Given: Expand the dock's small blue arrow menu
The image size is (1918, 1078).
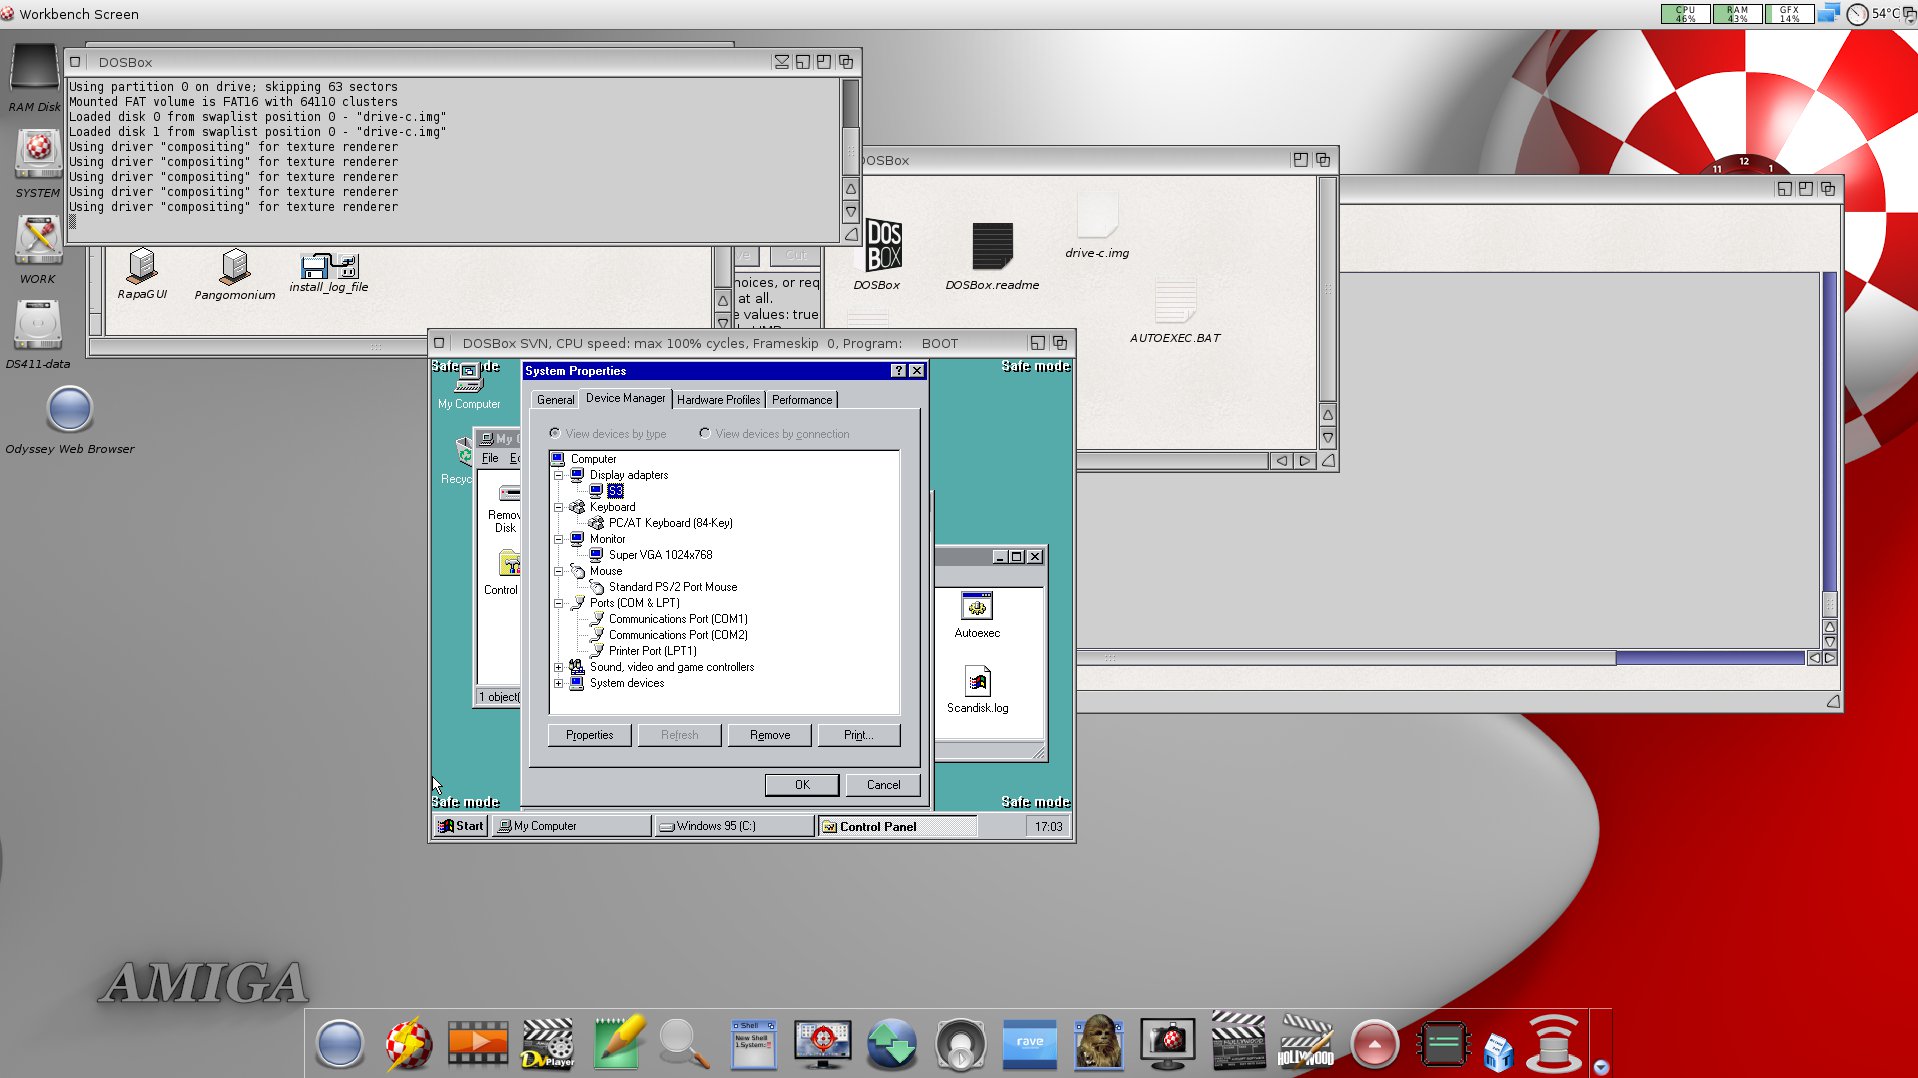Looking at the screenshot, I should (x=1601, y=1067).
